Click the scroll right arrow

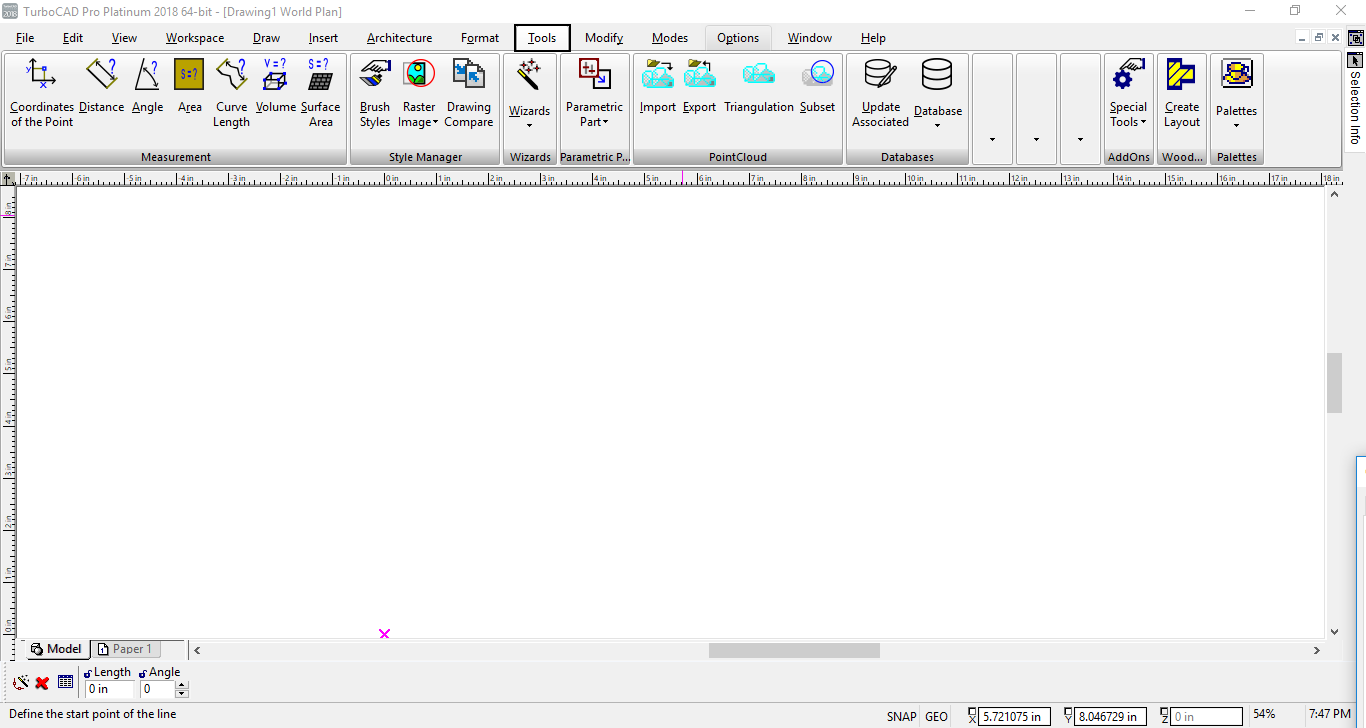tap(1317, 650)
